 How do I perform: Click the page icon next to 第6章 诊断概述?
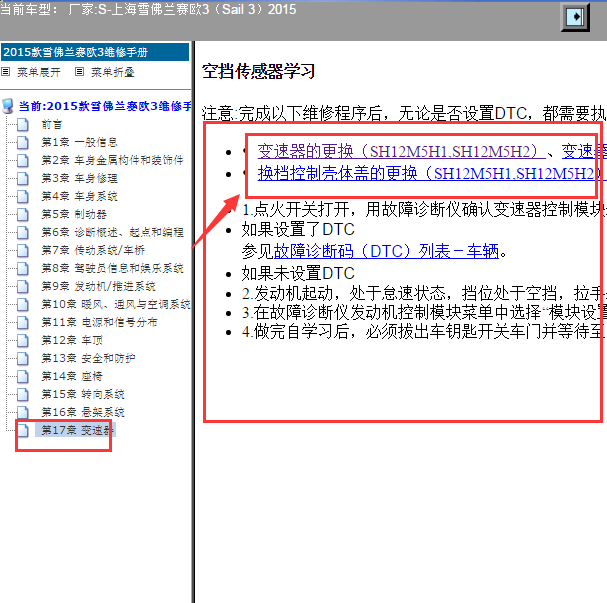(x=23, y=232)
